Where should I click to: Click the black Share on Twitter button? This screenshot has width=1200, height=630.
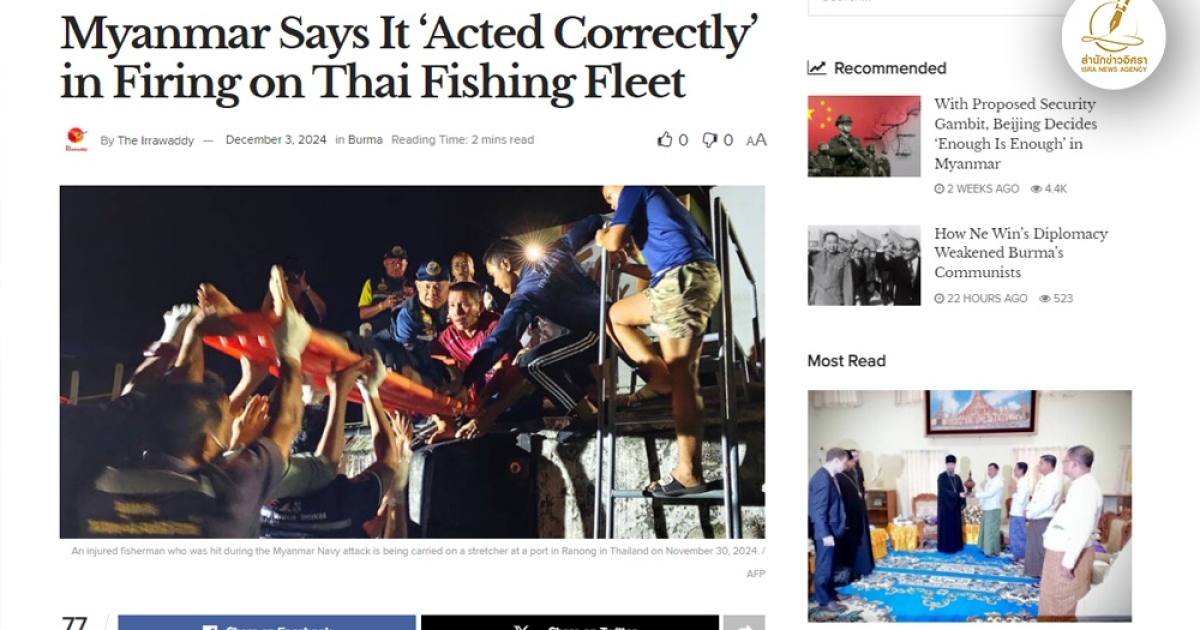570,623
